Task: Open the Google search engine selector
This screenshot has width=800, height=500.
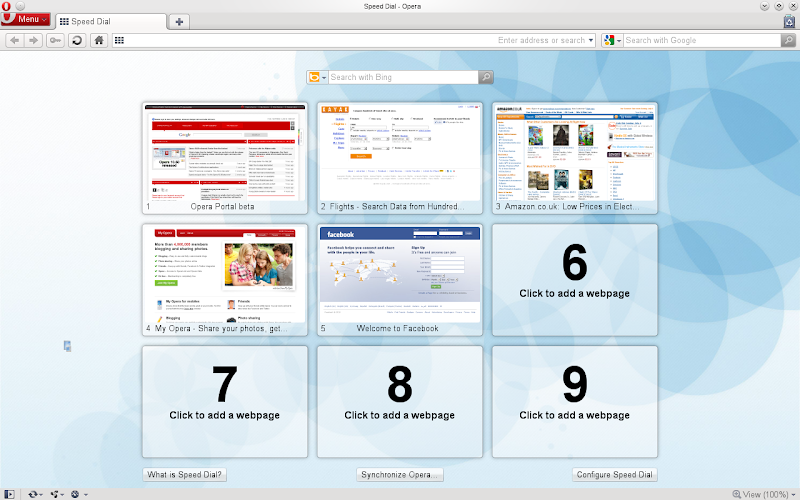Action: (x=611, y=40)
